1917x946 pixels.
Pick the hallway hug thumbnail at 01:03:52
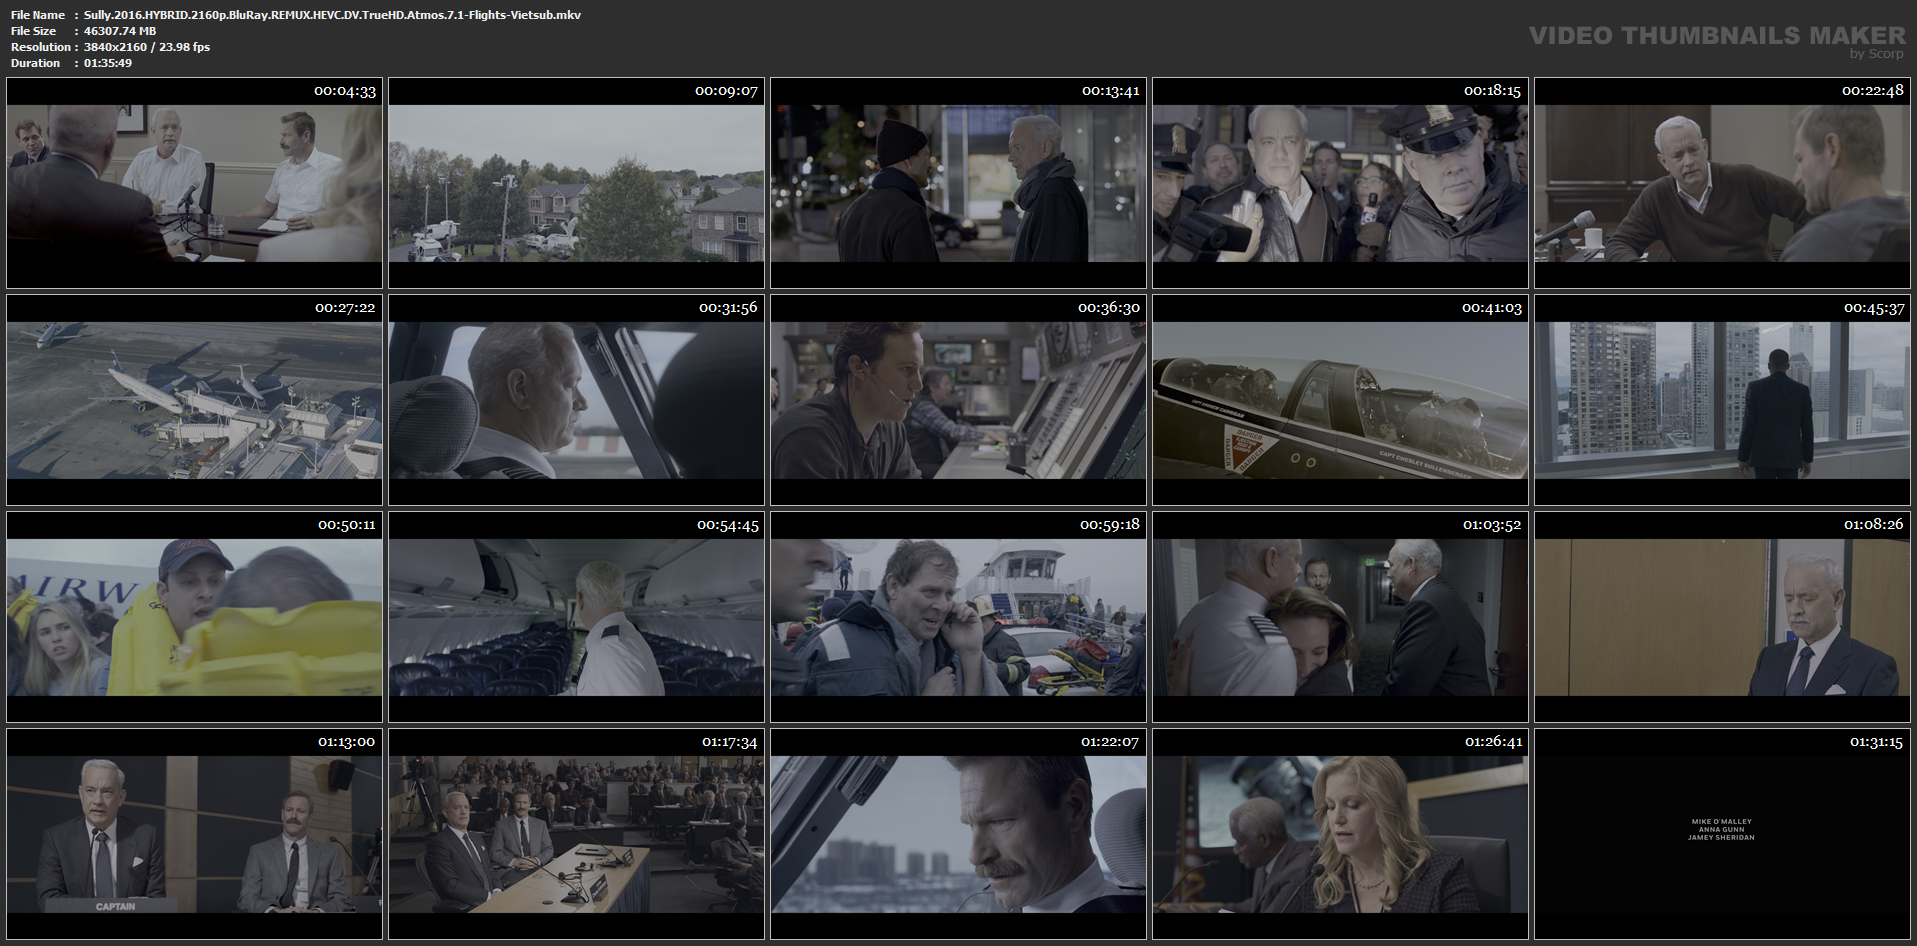coord(1340,617)
